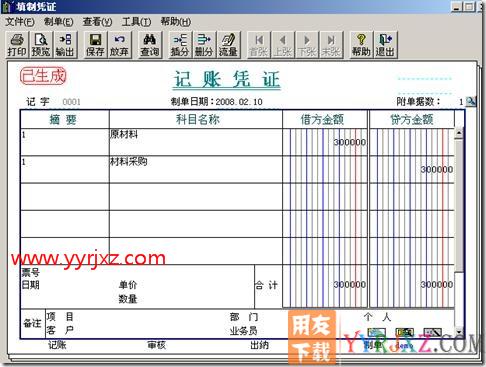486x367 pixels.
Task: Open 文件(F) menu
Action: tap(20, 22)
